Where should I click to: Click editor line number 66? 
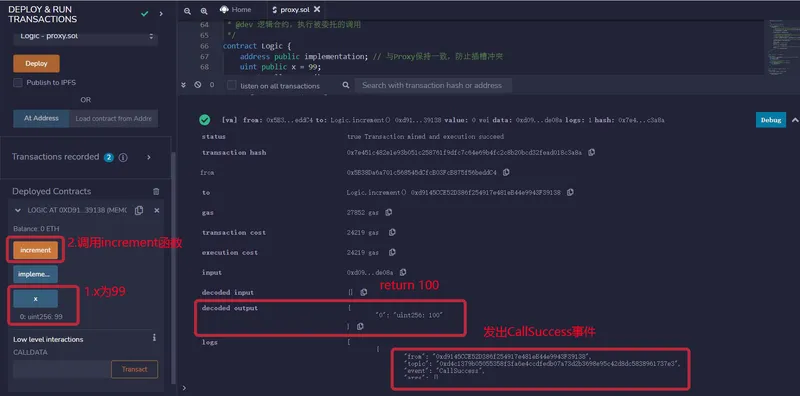[204, 46]
